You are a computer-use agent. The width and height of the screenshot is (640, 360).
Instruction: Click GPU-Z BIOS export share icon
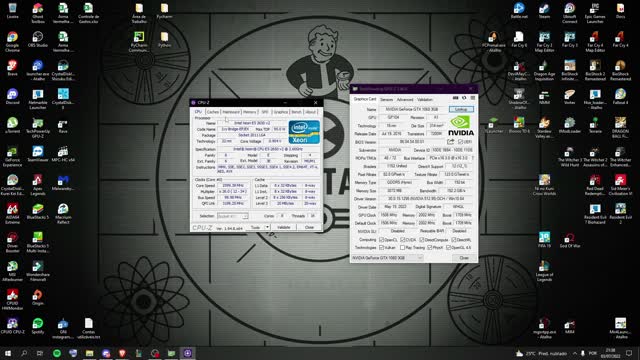(450, 142)
